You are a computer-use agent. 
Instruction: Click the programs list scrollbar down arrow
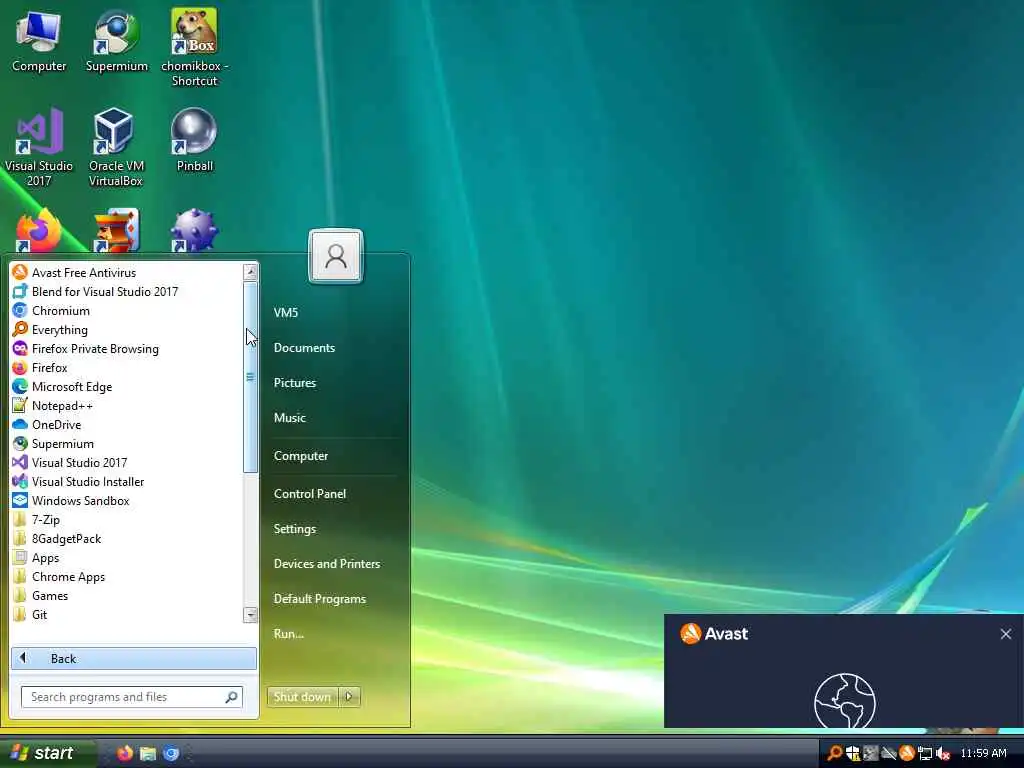(x=250, y=615)
